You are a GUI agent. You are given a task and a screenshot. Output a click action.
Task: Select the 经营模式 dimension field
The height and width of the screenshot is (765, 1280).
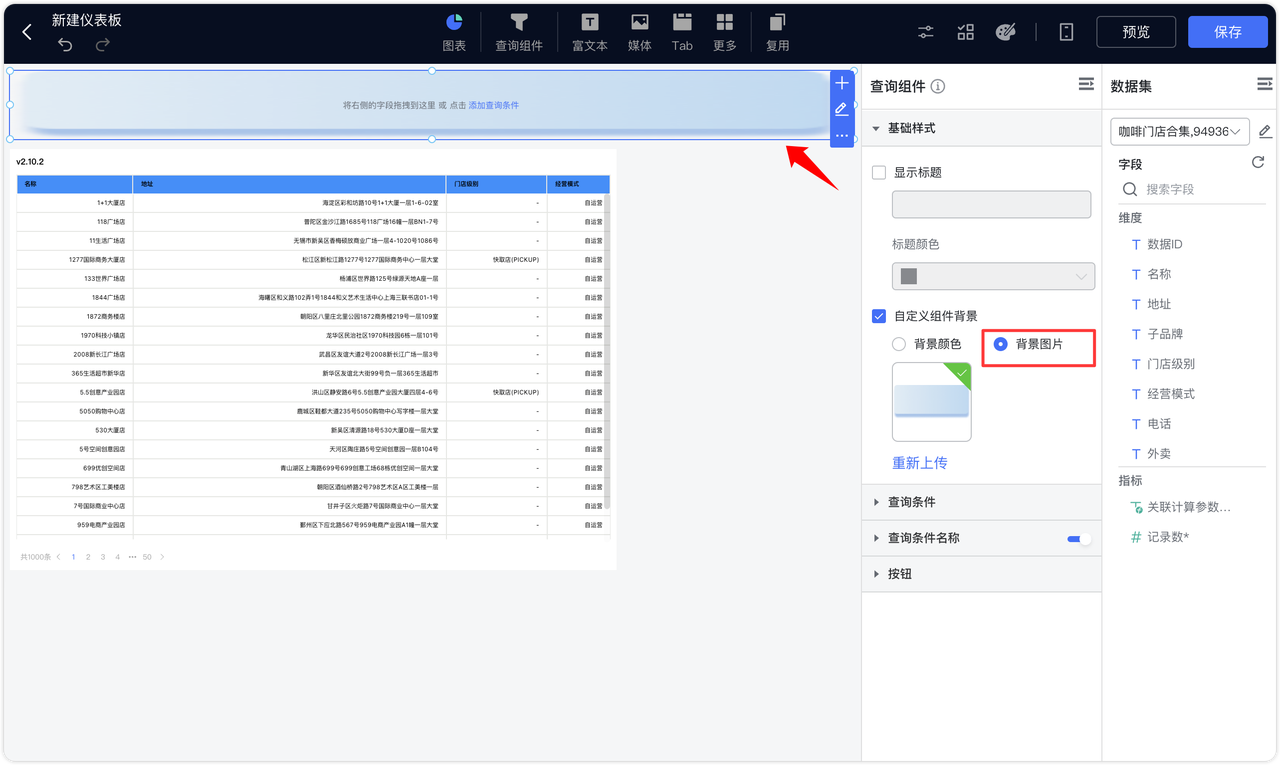1171,394
